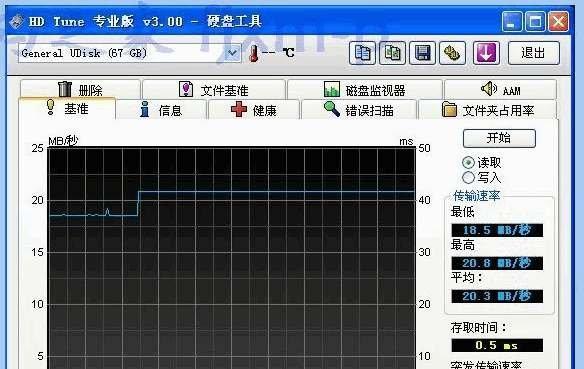Click the thermometer temperature icon
Screen dimensions: 584x369
coord(254,53)
